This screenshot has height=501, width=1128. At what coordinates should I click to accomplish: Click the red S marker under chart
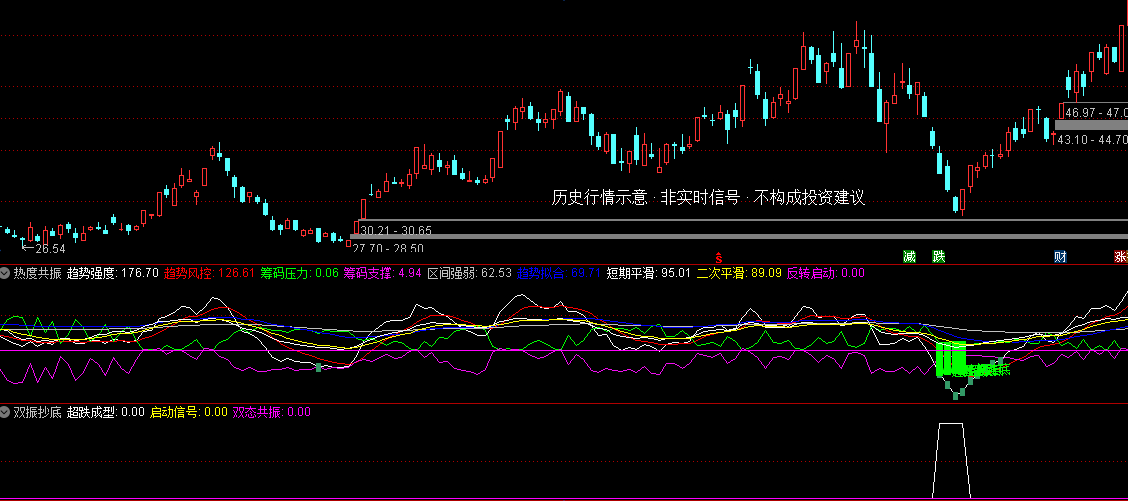(718, 257)
